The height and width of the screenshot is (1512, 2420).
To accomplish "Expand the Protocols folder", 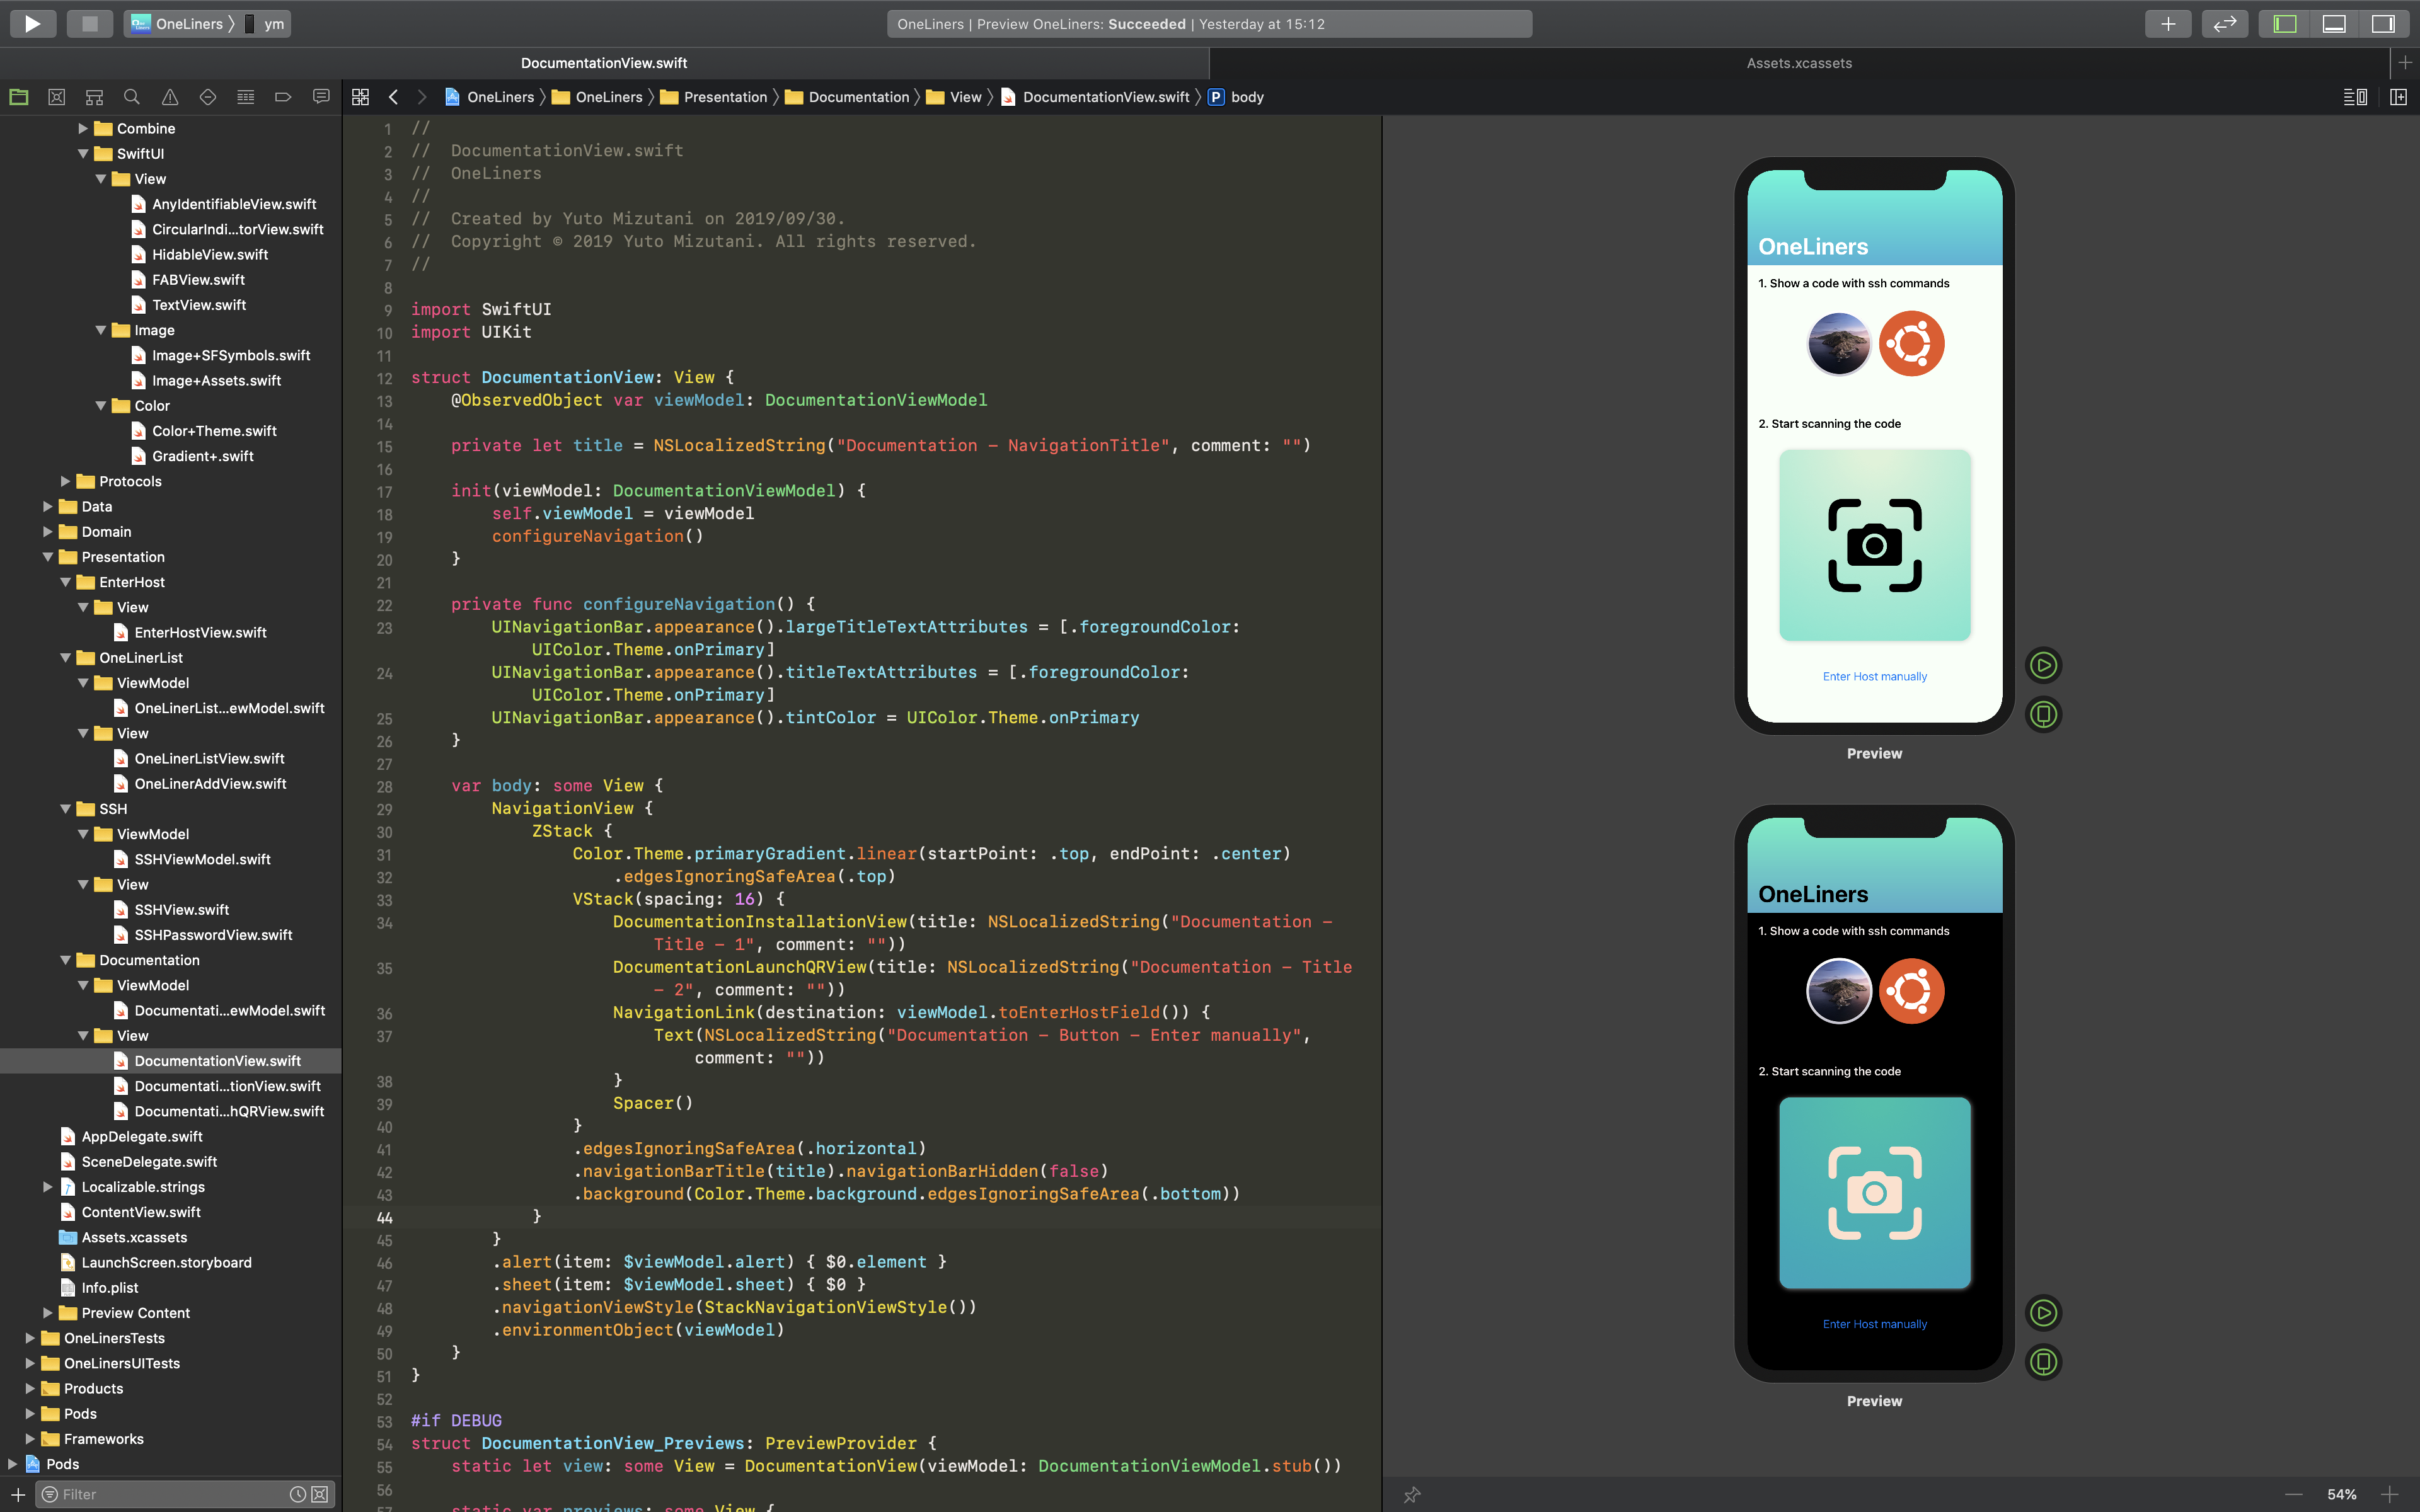I will coord(65,481).
